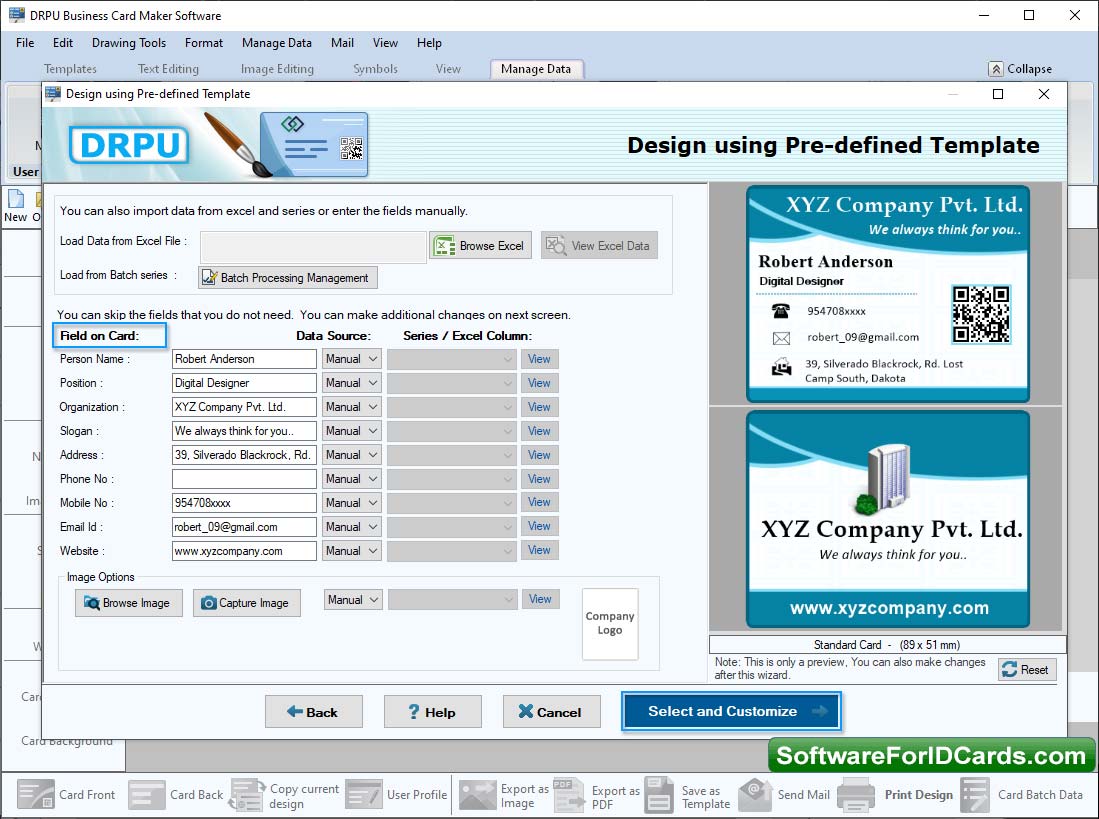Switch to Symbols ribbon tab
Viewport: 1099px width, 819px height.
click(x=375, y=69)
